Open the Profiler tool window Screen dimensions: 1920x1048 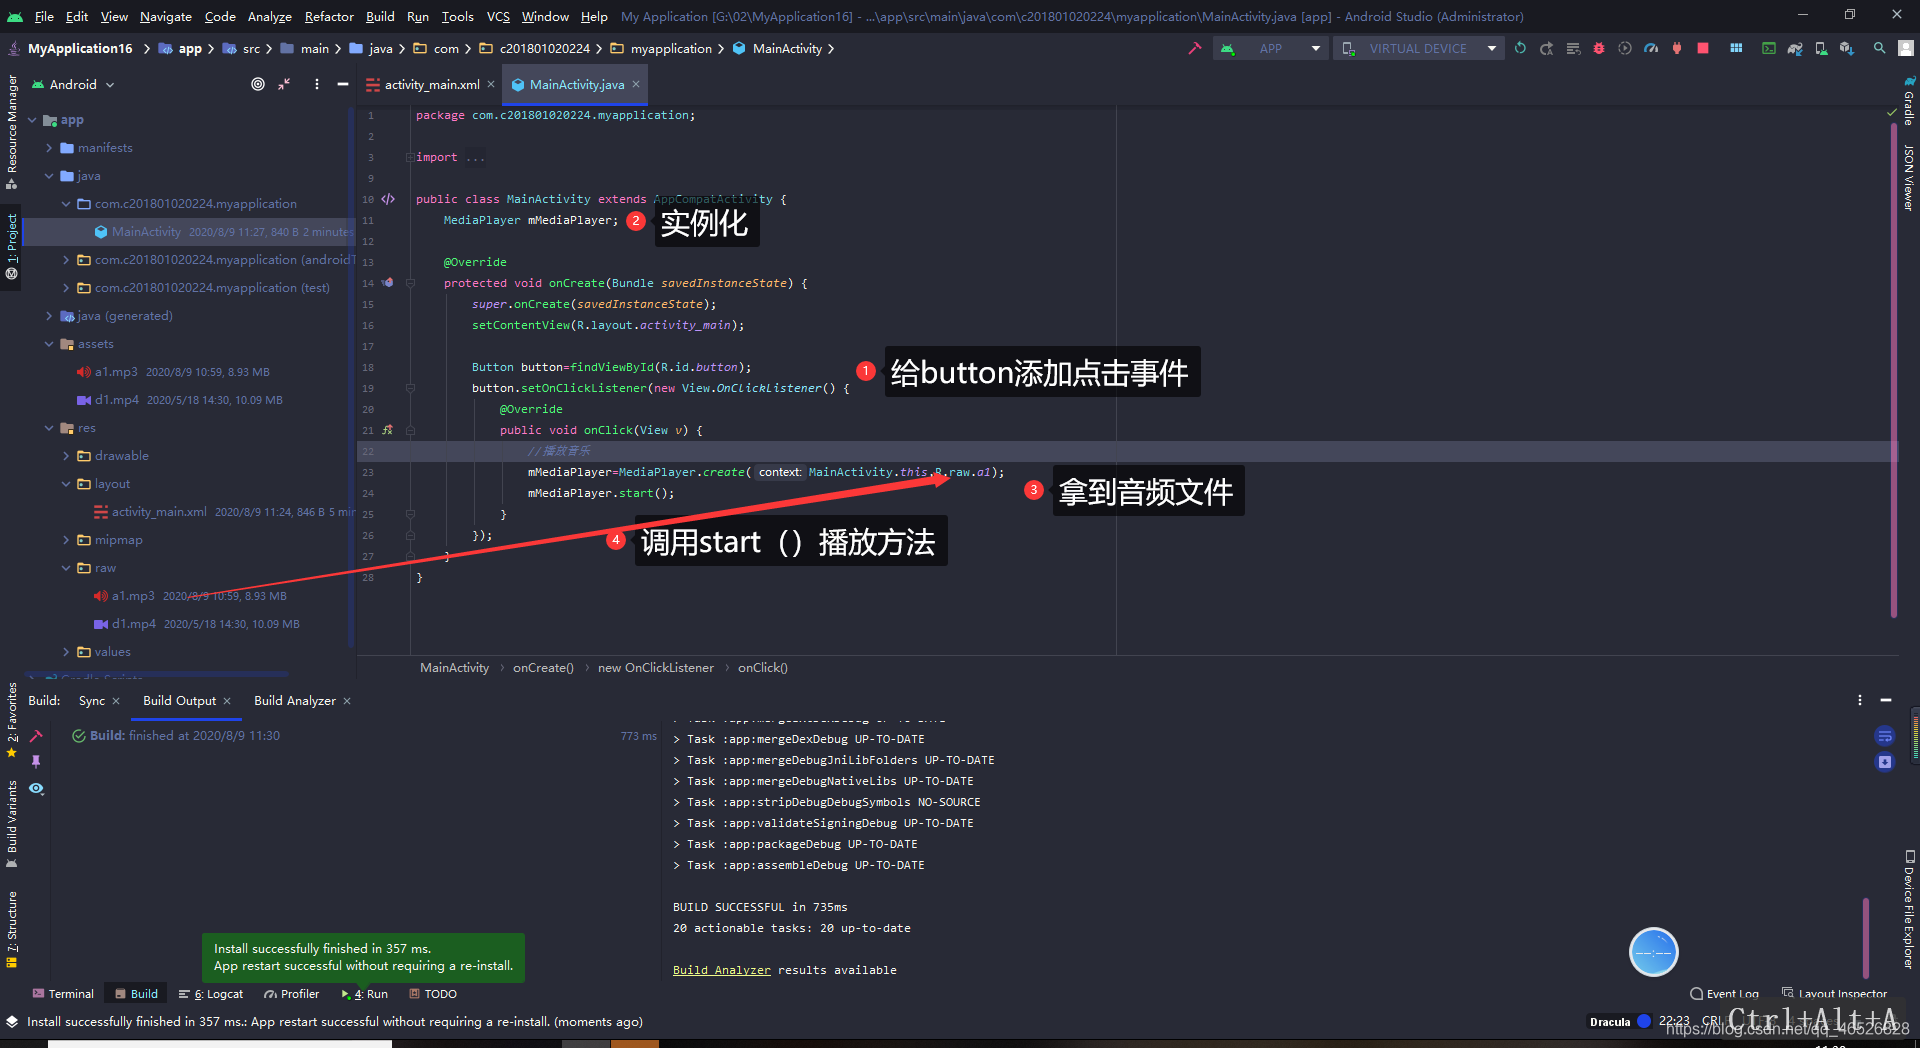pos(291,994)
